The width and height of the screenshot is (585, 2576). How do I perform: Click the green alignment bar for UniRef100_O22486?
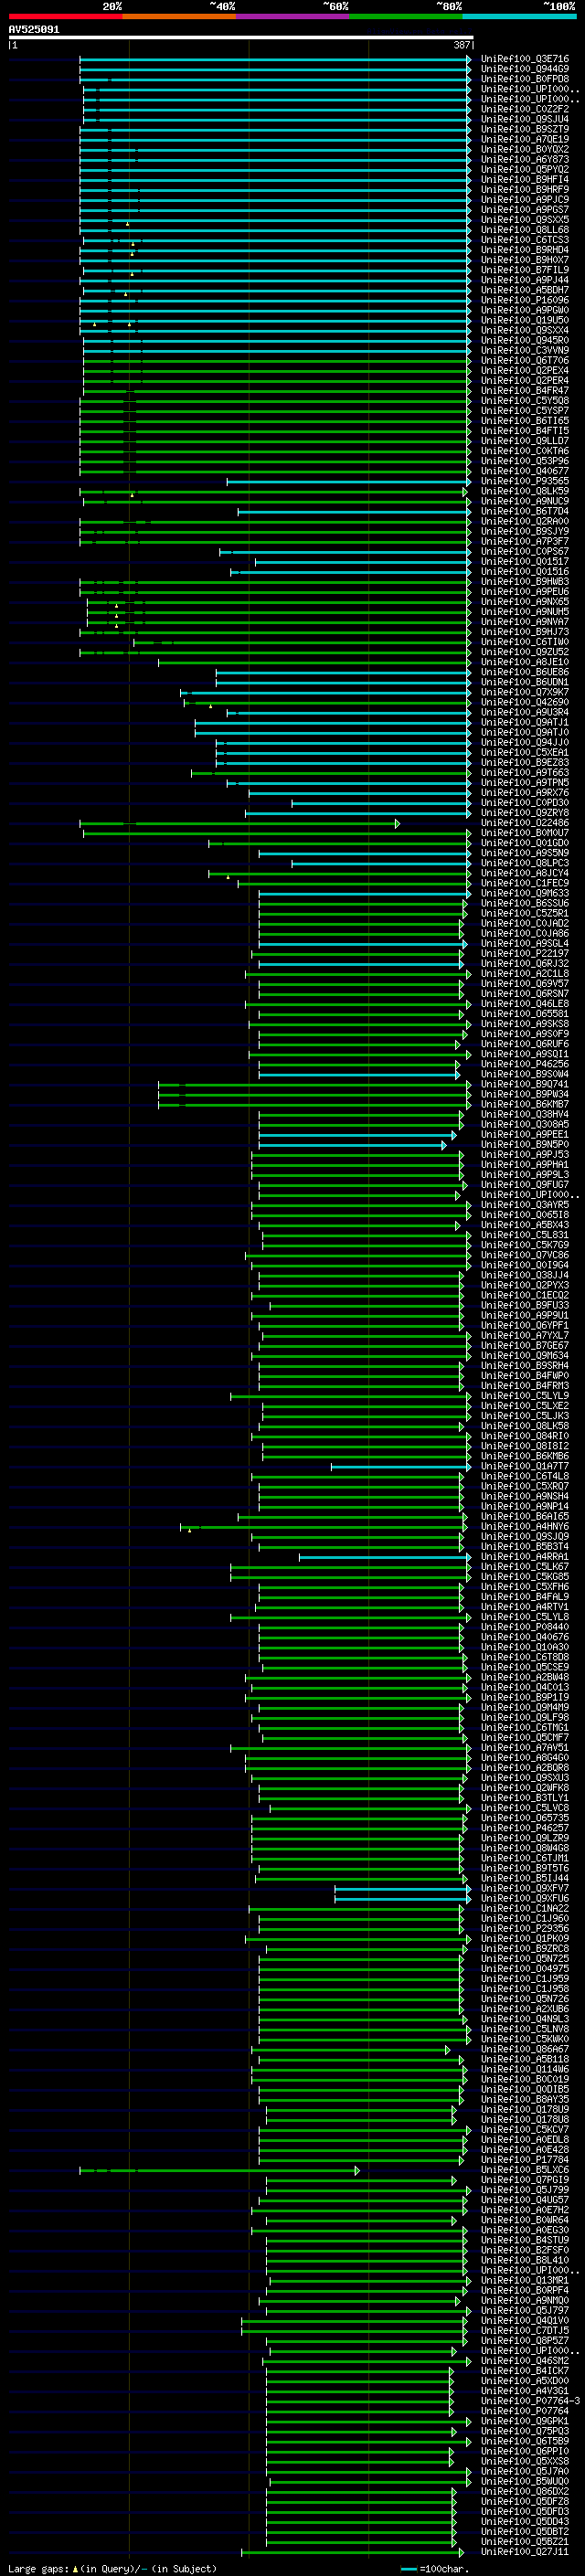[x=240, y=823]
